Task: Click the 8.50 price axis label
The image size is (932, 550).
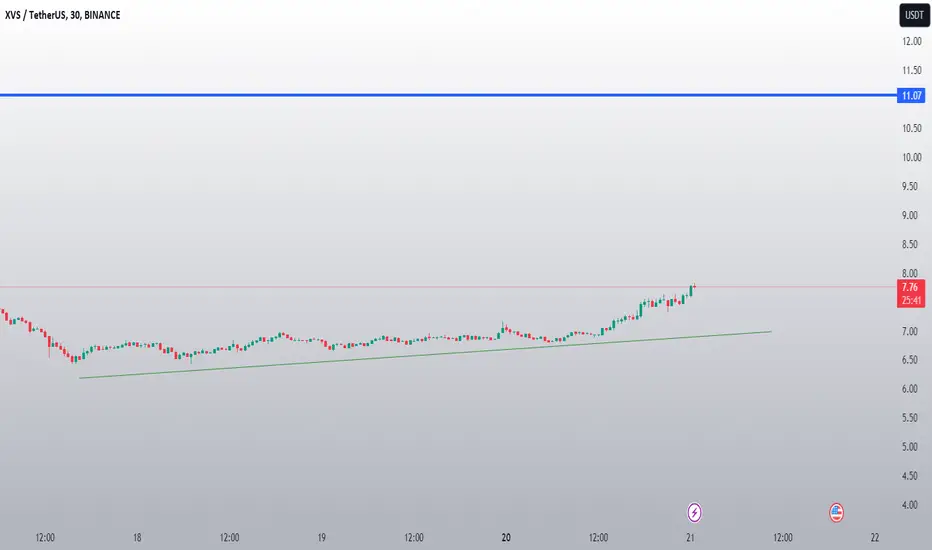Action: click(909, 244)
